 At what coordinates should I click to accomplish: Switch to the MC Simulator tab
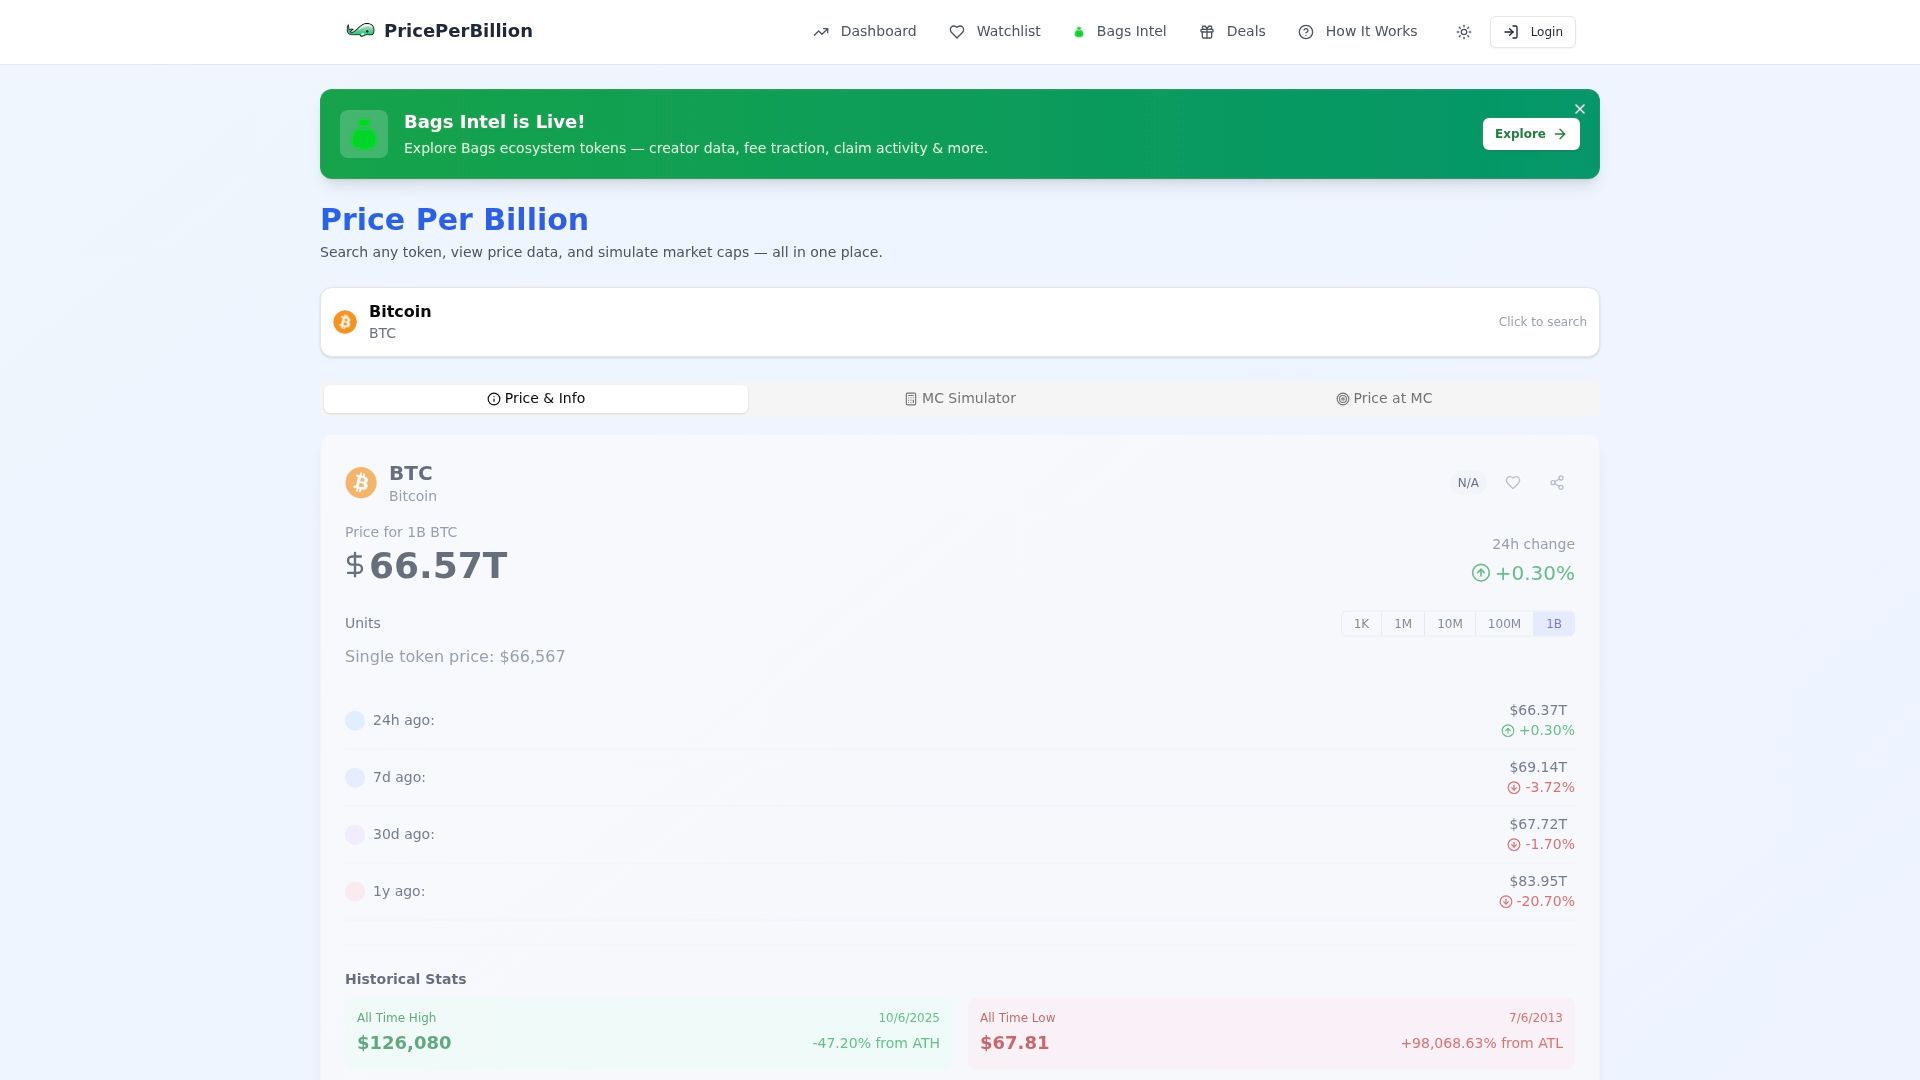point(959,398)
